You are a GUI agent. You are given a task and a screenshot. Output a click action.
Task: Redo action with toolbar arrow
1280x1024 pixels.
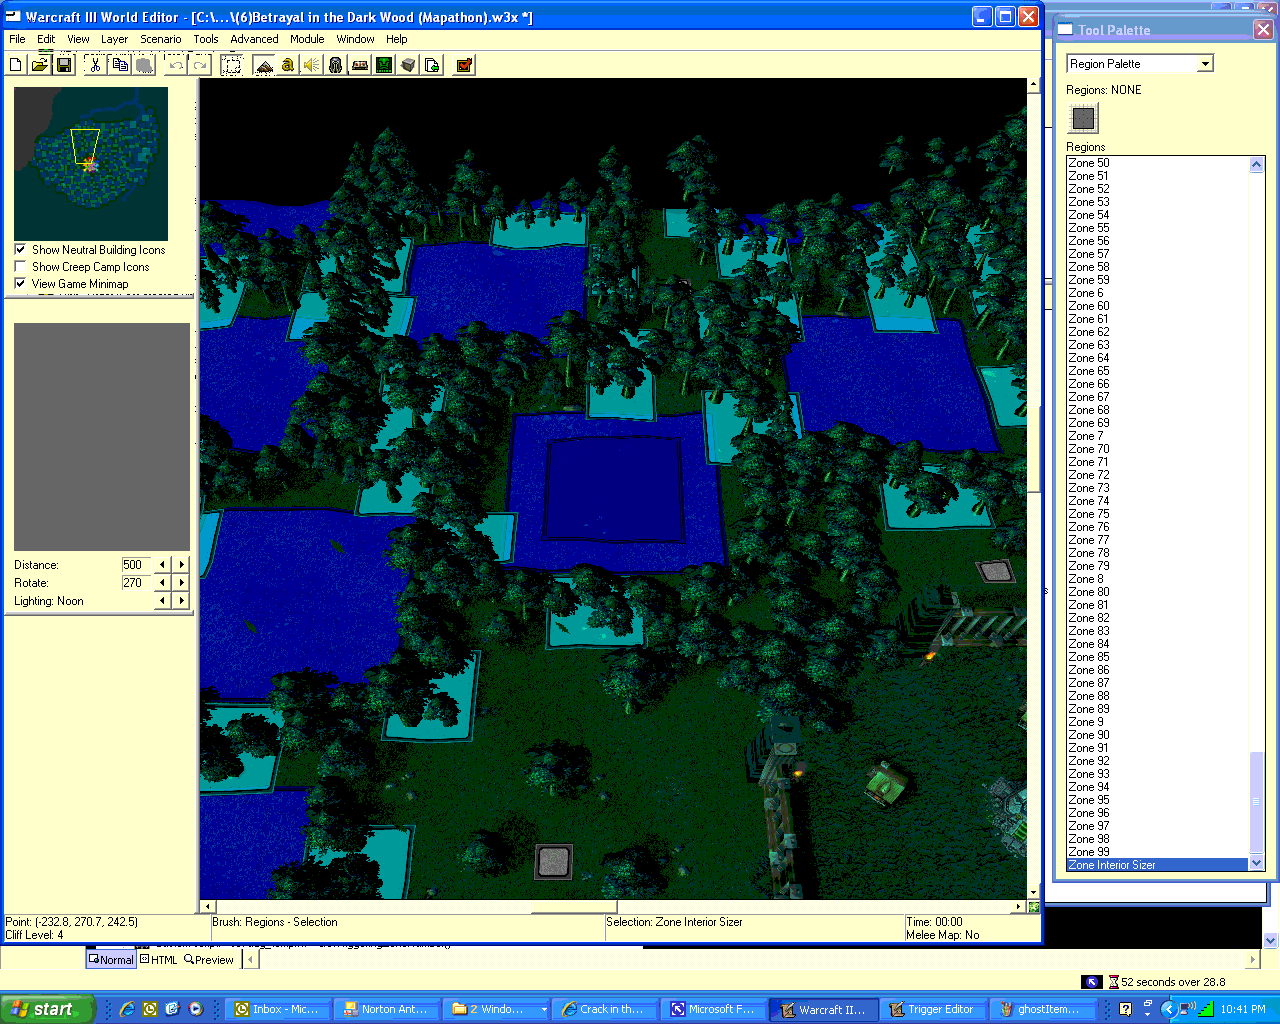pos(200,65)
